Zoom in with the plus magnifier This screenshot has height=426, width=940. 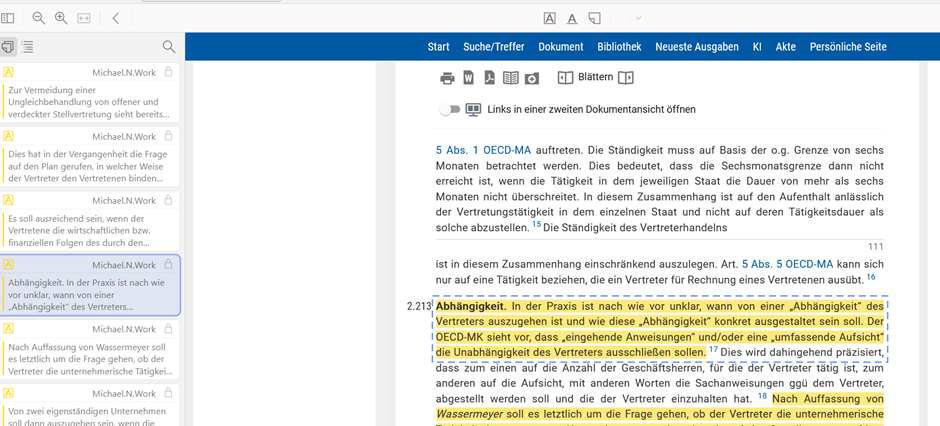[x=61, y=19]
